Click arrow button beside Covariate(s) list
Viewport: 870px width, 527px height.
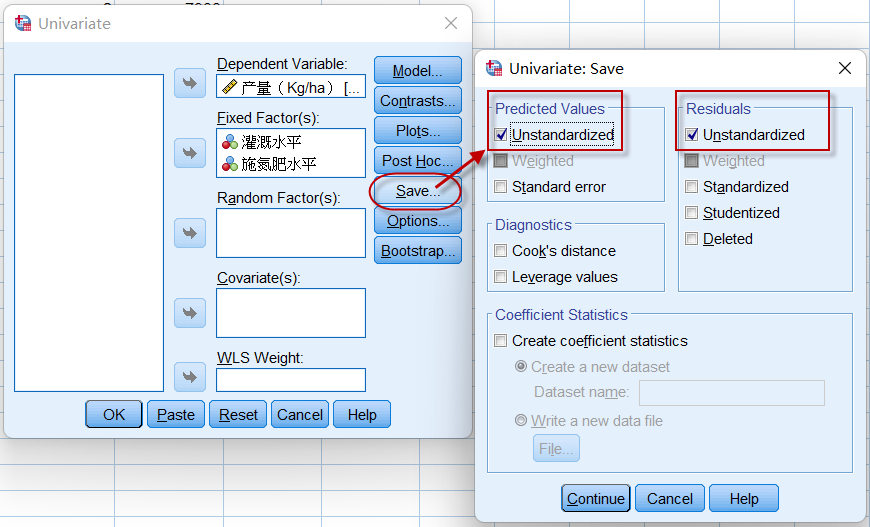point(189,313)
